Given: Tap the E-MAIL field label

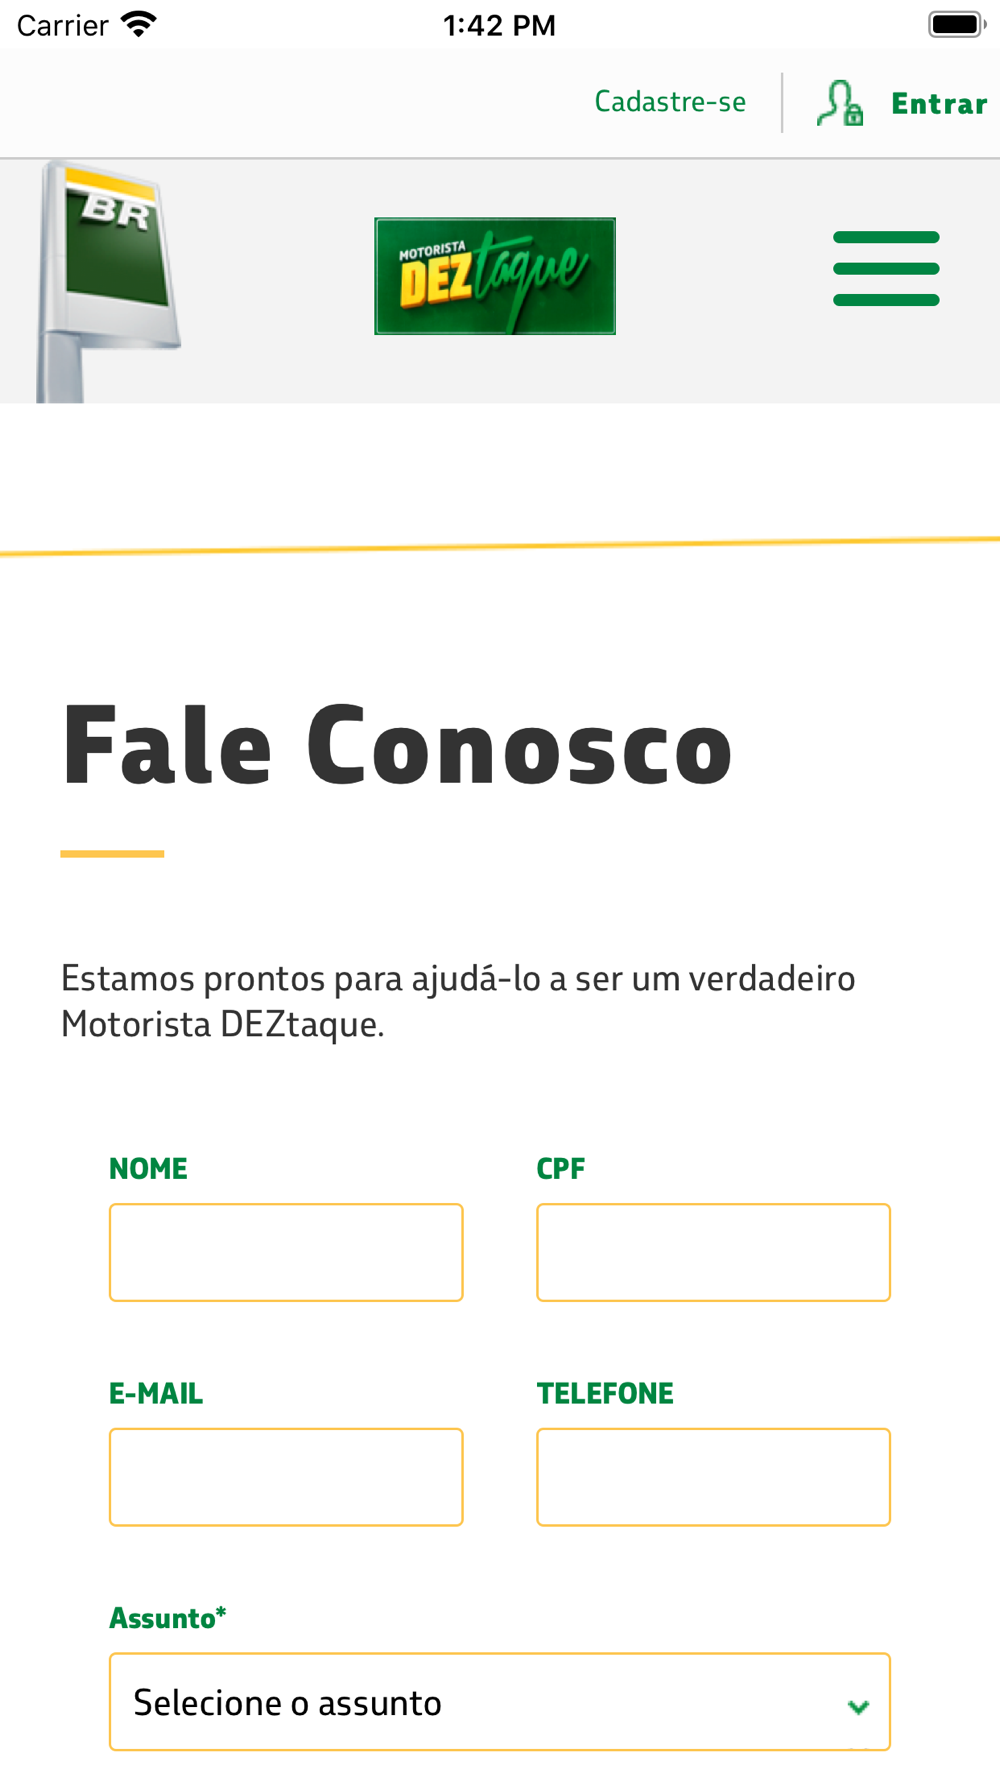Looking at the screenshot, I should click(156, 1393).
